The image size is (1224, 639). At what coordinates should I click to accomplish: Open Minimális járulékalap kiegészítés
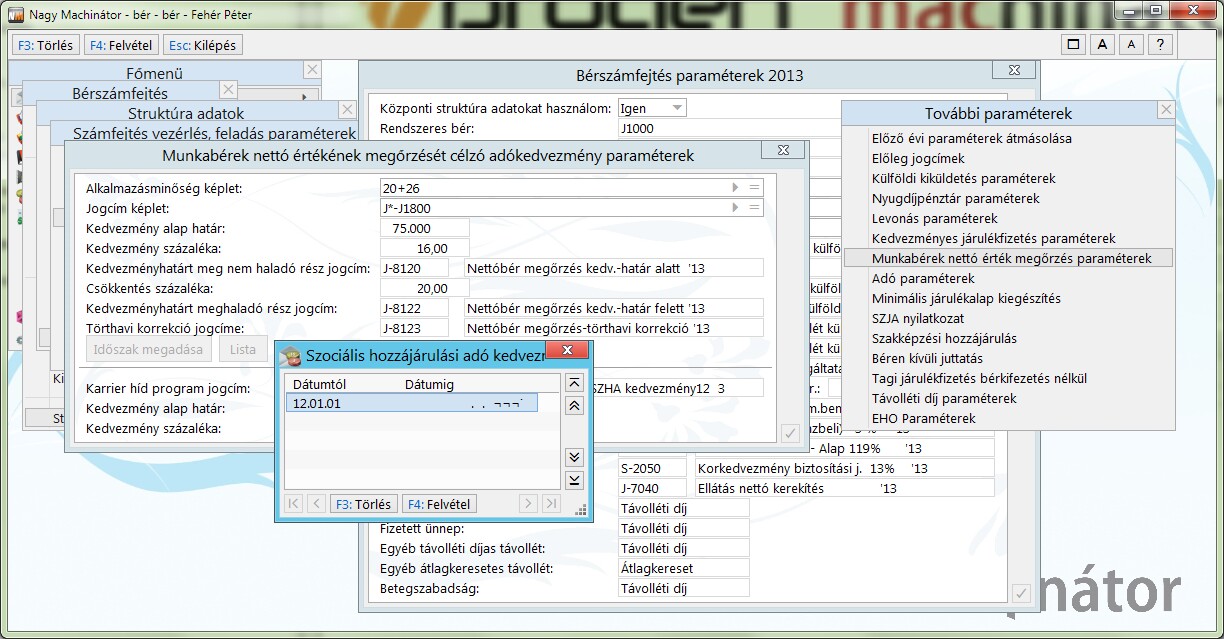pyautogui.click(x=966, y=298)
